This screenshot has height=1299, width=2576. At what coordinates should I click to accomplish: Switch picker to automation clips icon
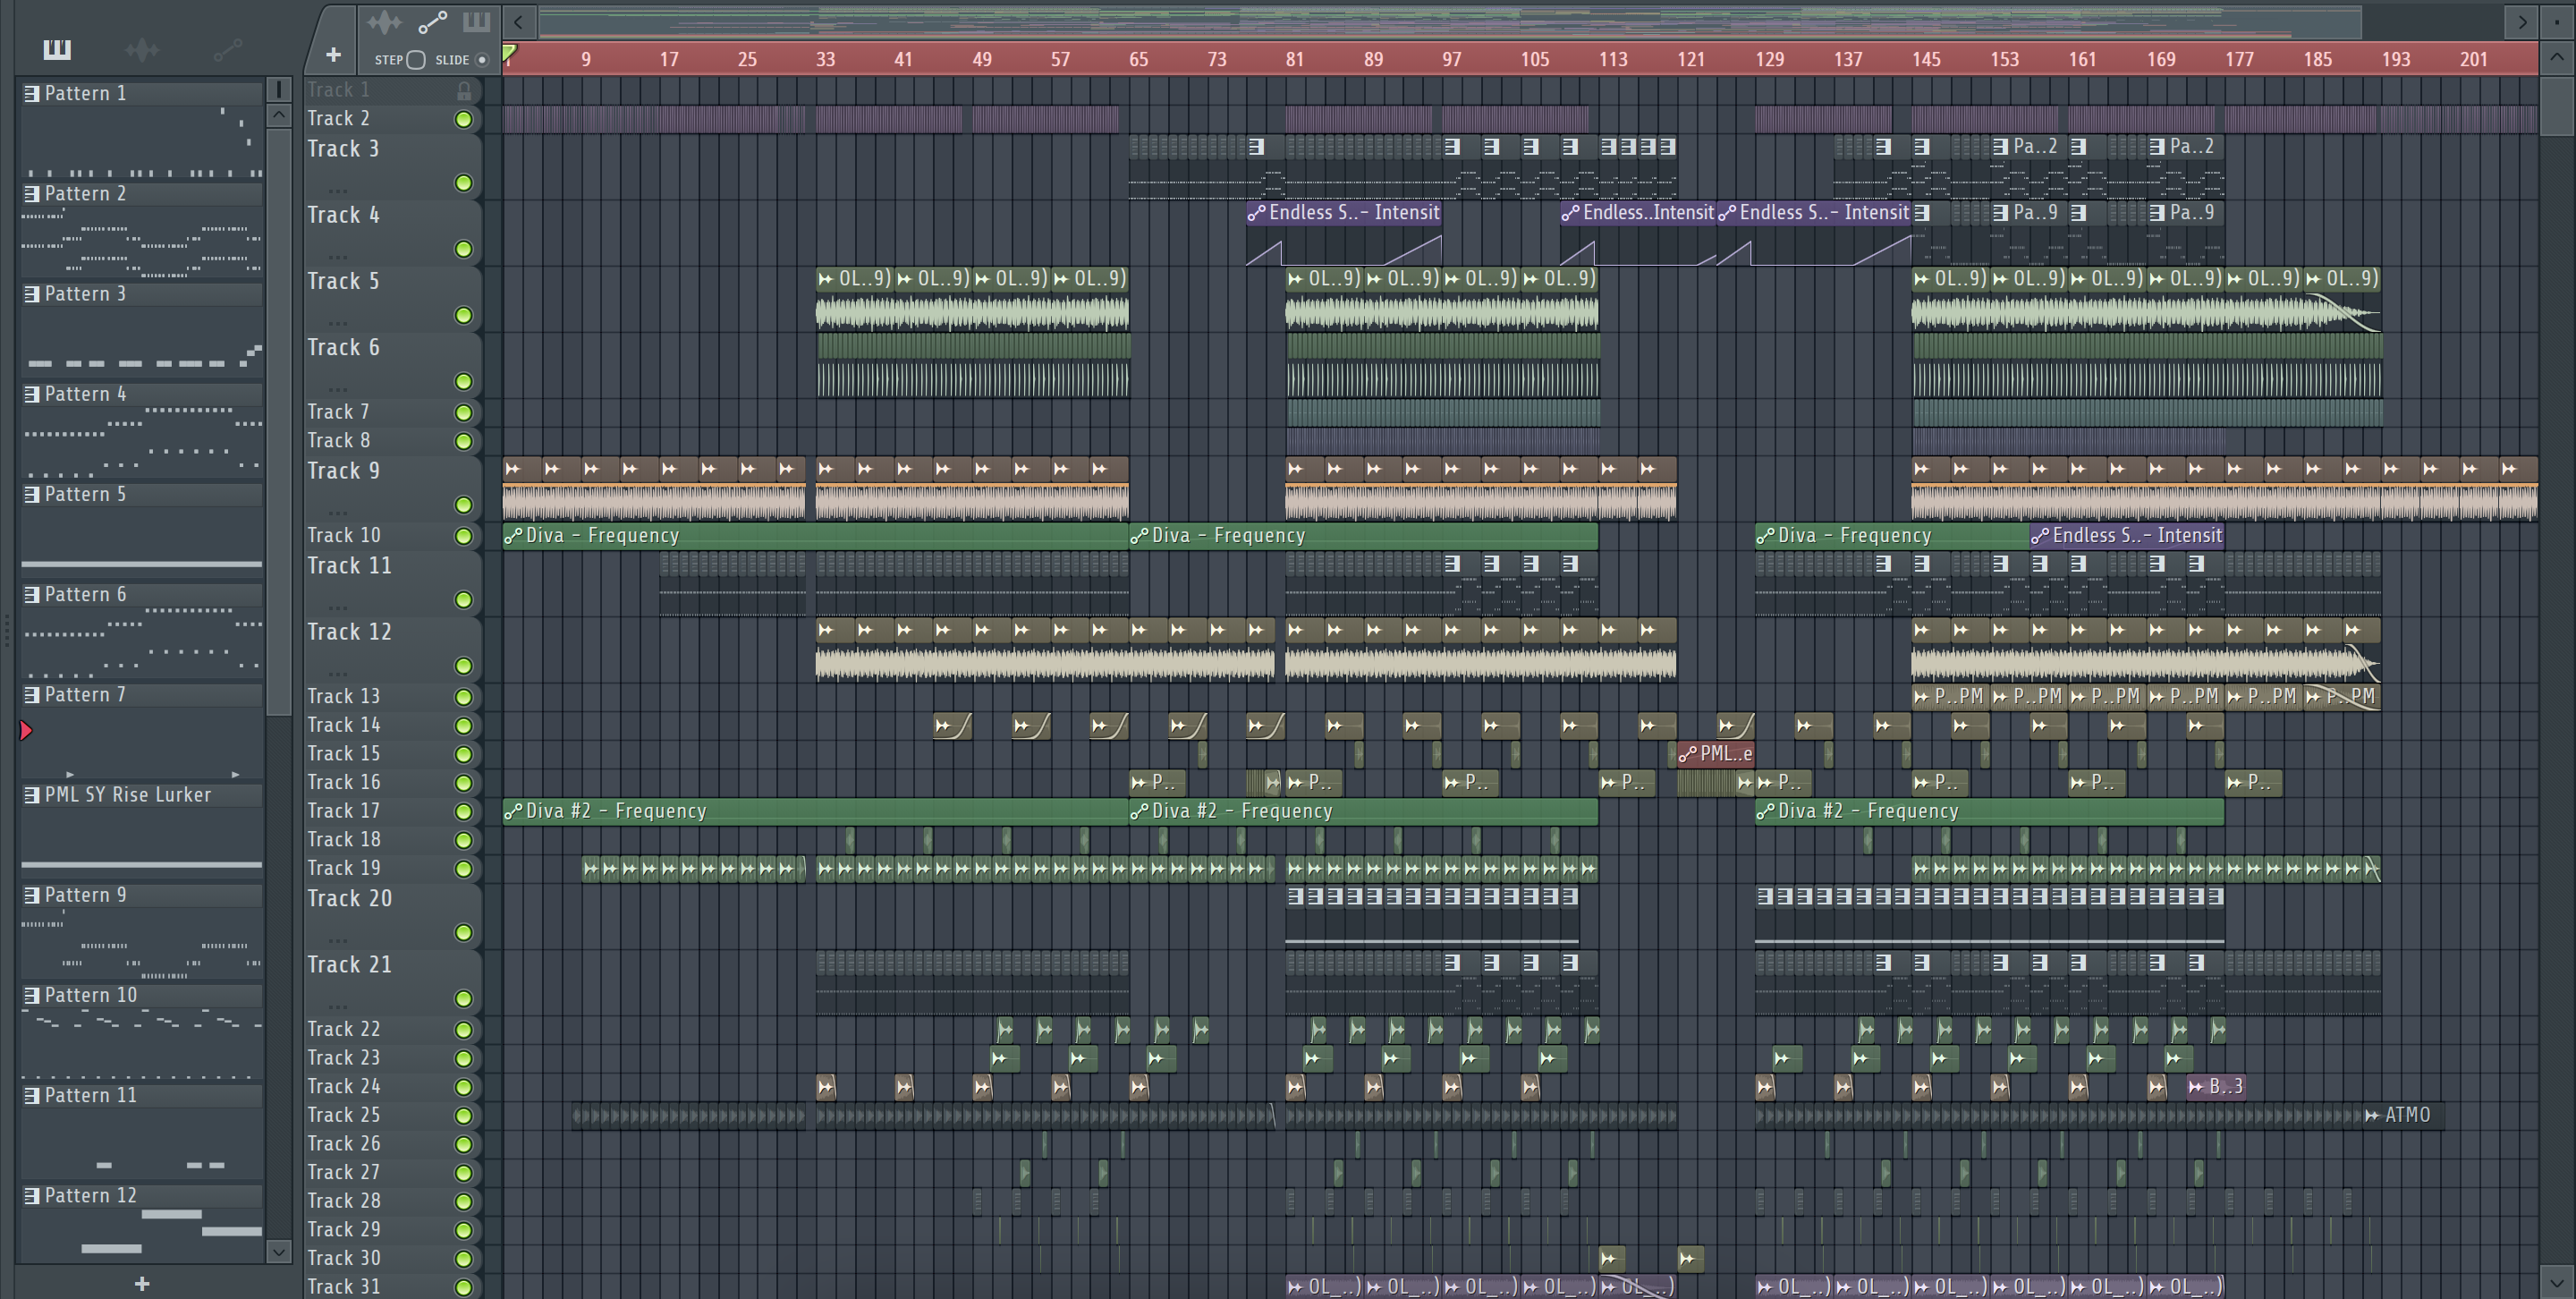(x=228, y=50)
